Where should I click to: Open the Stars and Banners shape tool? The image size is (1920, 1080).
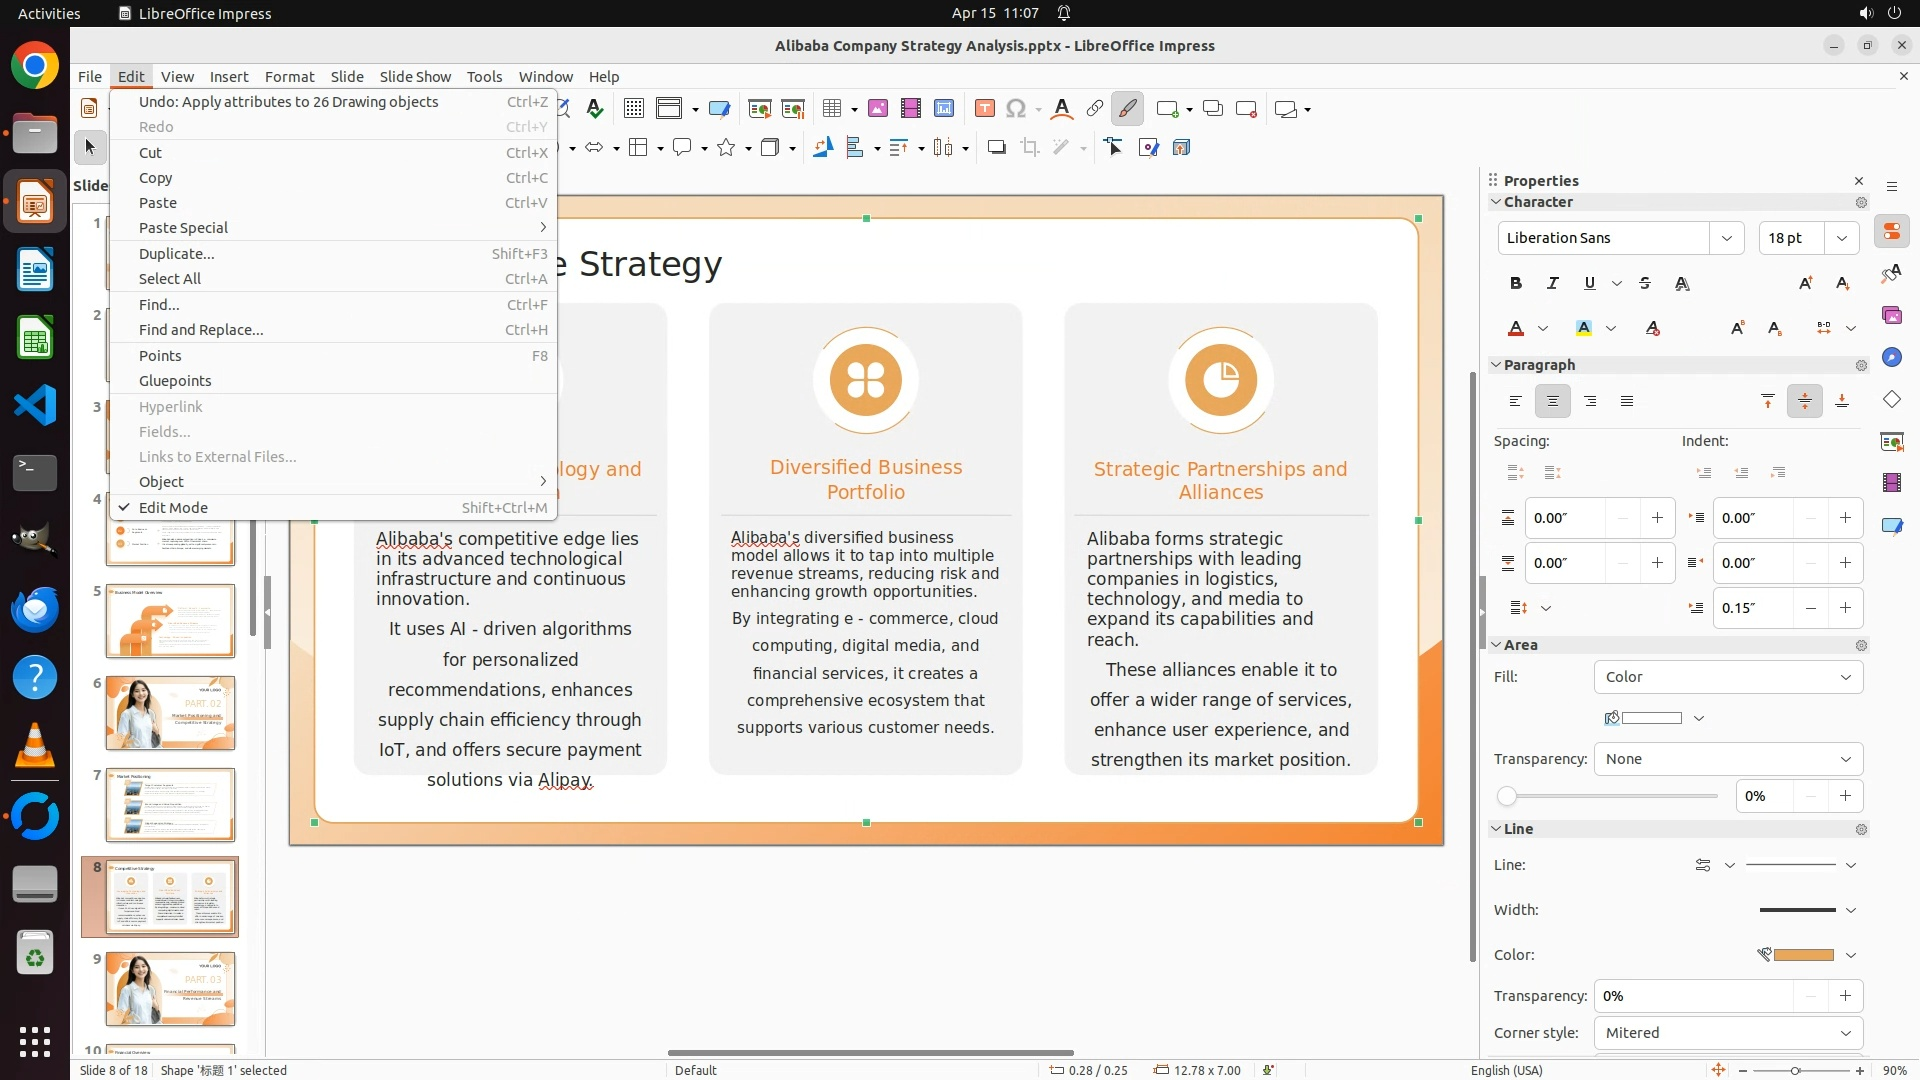tap(727, 148)
